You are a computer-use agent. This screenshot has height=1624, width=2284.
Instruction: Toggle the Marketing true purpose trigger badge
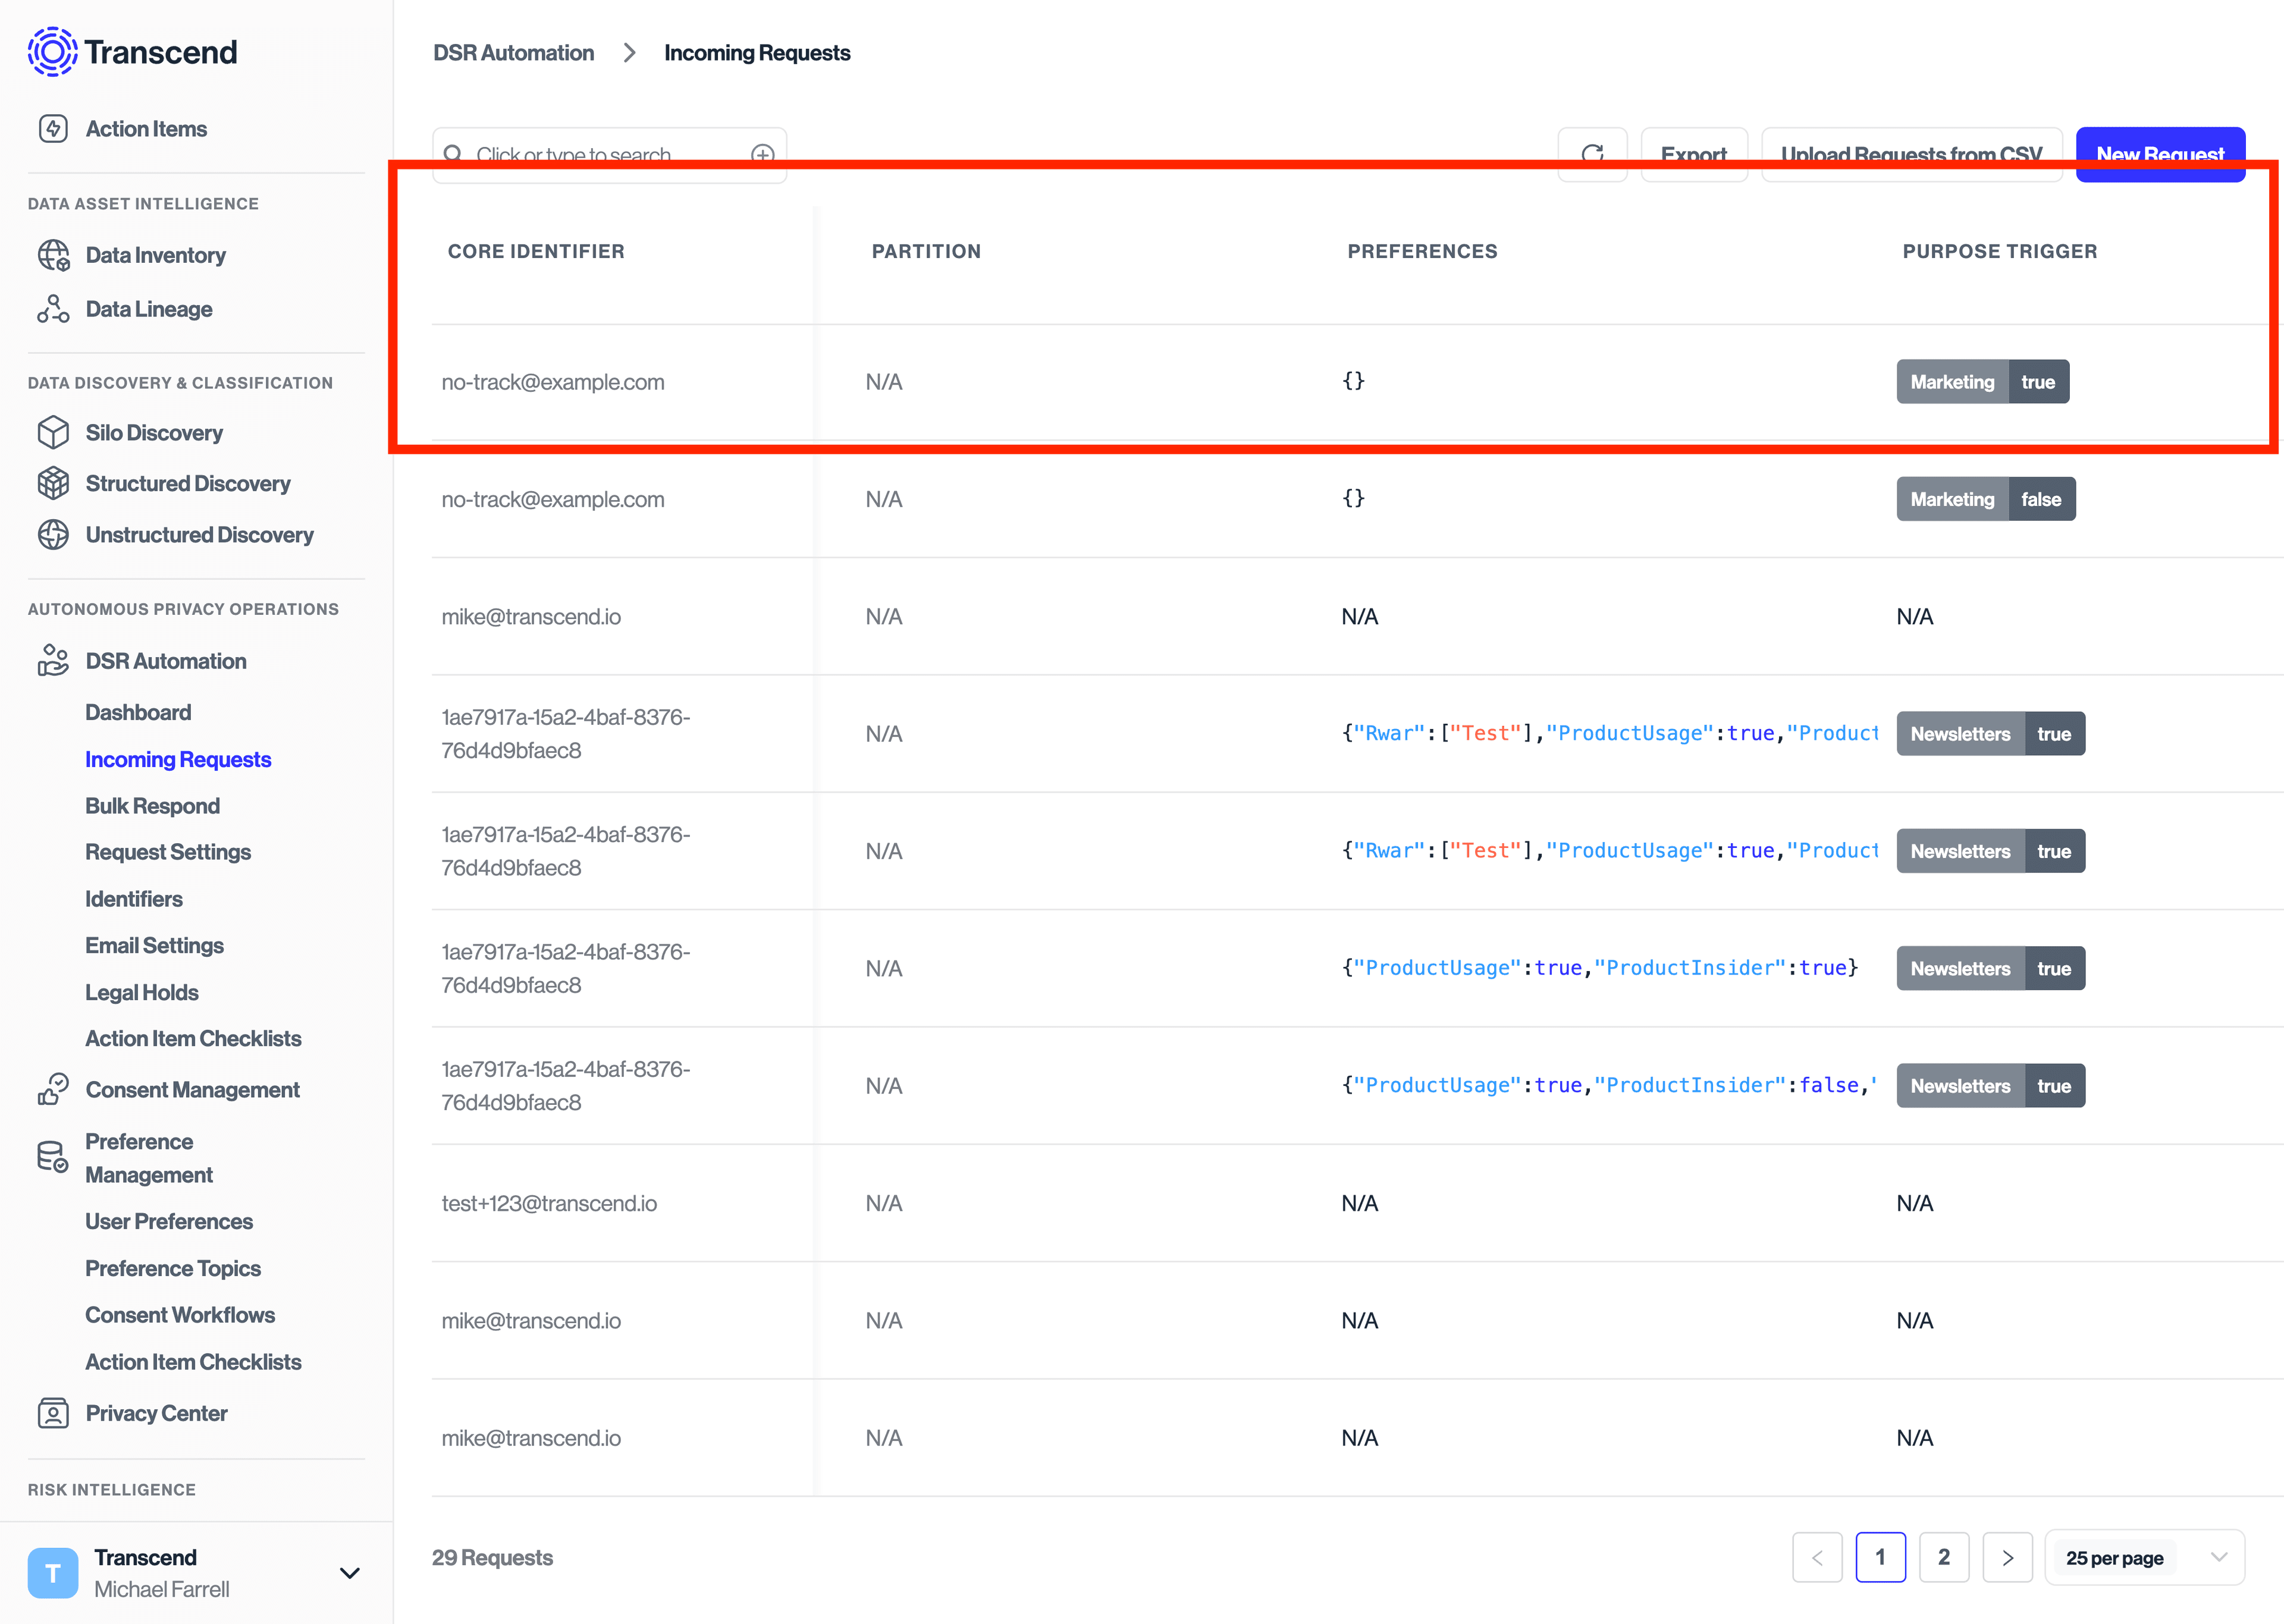[x=1982, y=381]
